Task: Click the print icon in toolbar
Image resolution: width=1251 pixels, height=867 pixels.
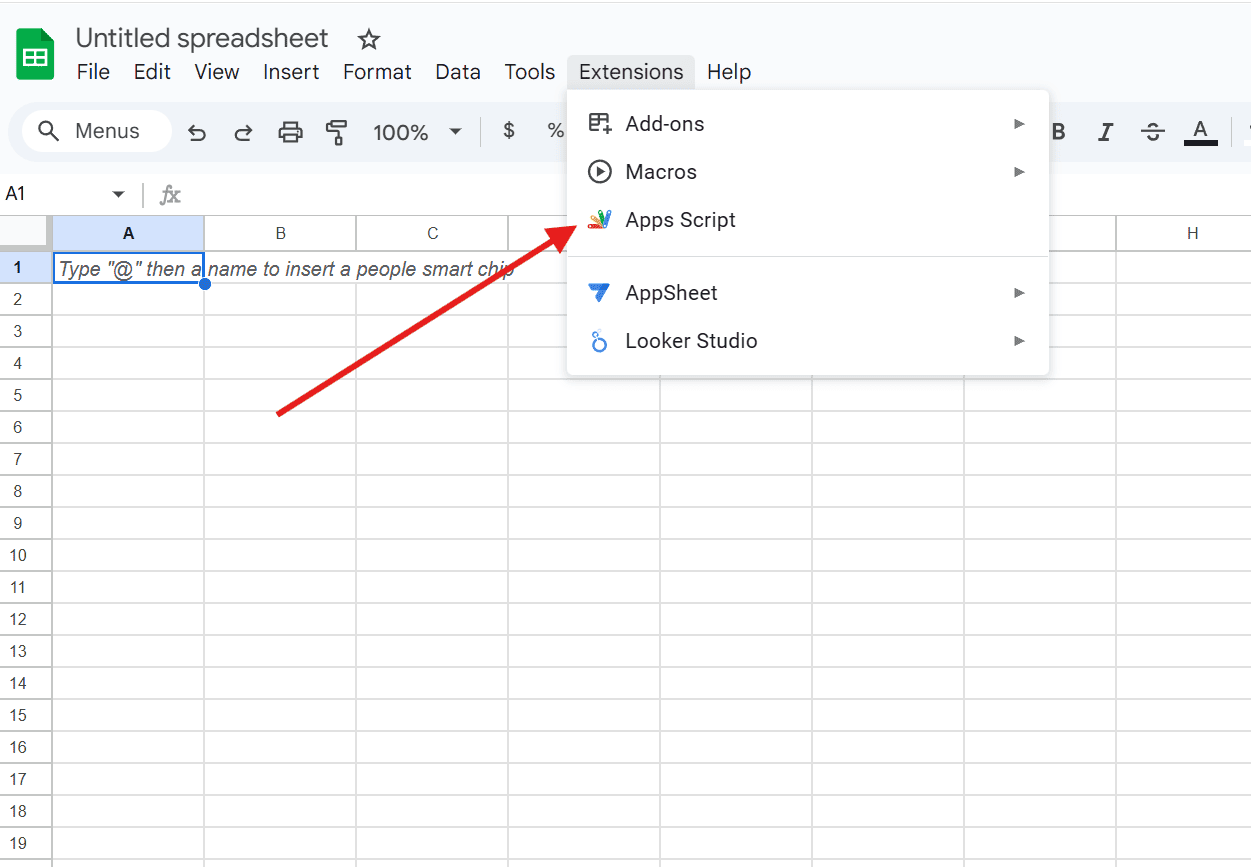Action: [290, 132]
